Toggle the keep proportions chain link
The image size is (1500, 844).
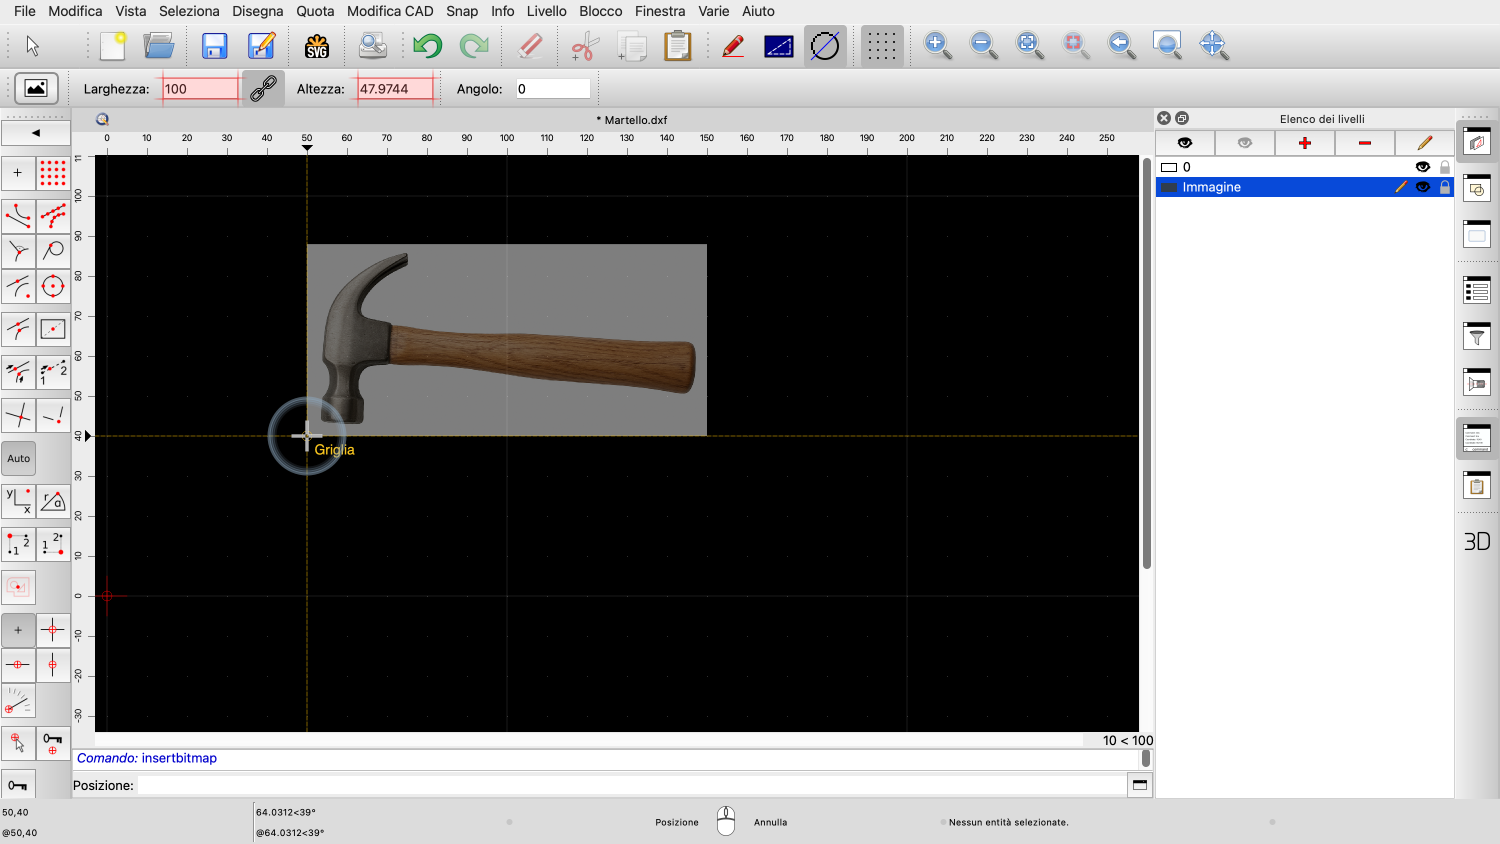point(263,89)
